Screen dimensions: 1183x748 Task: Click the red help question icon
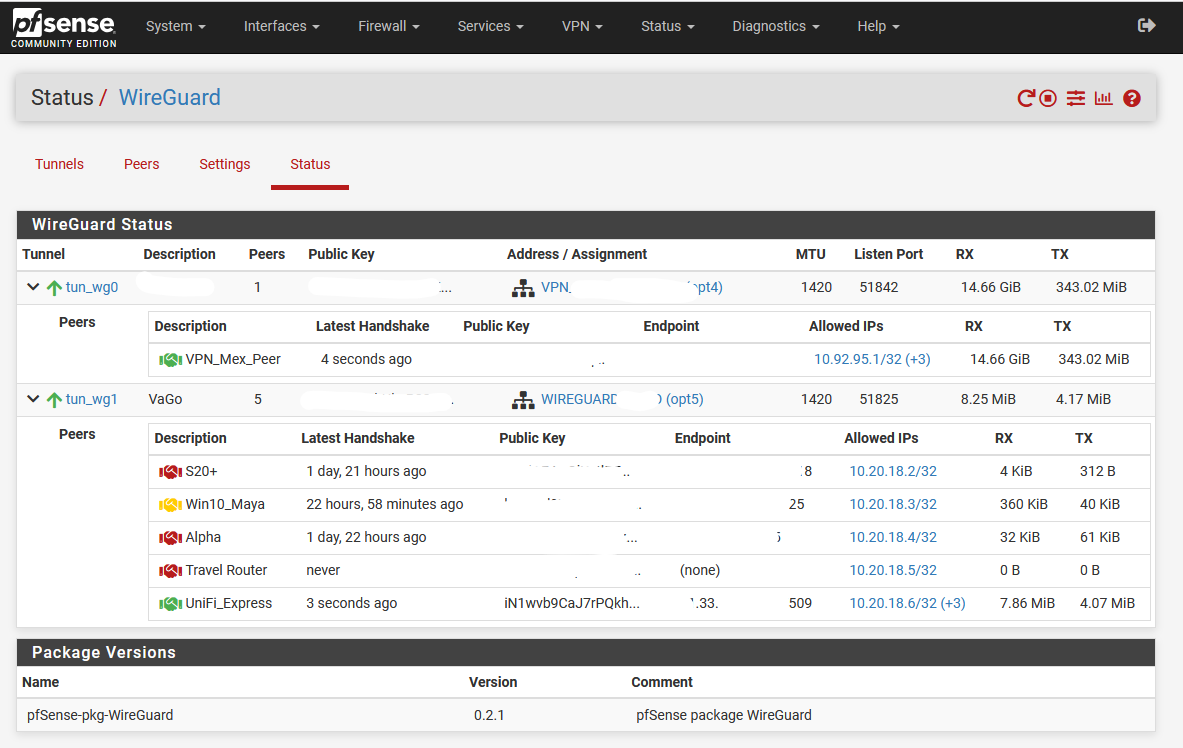[1132, 98]
